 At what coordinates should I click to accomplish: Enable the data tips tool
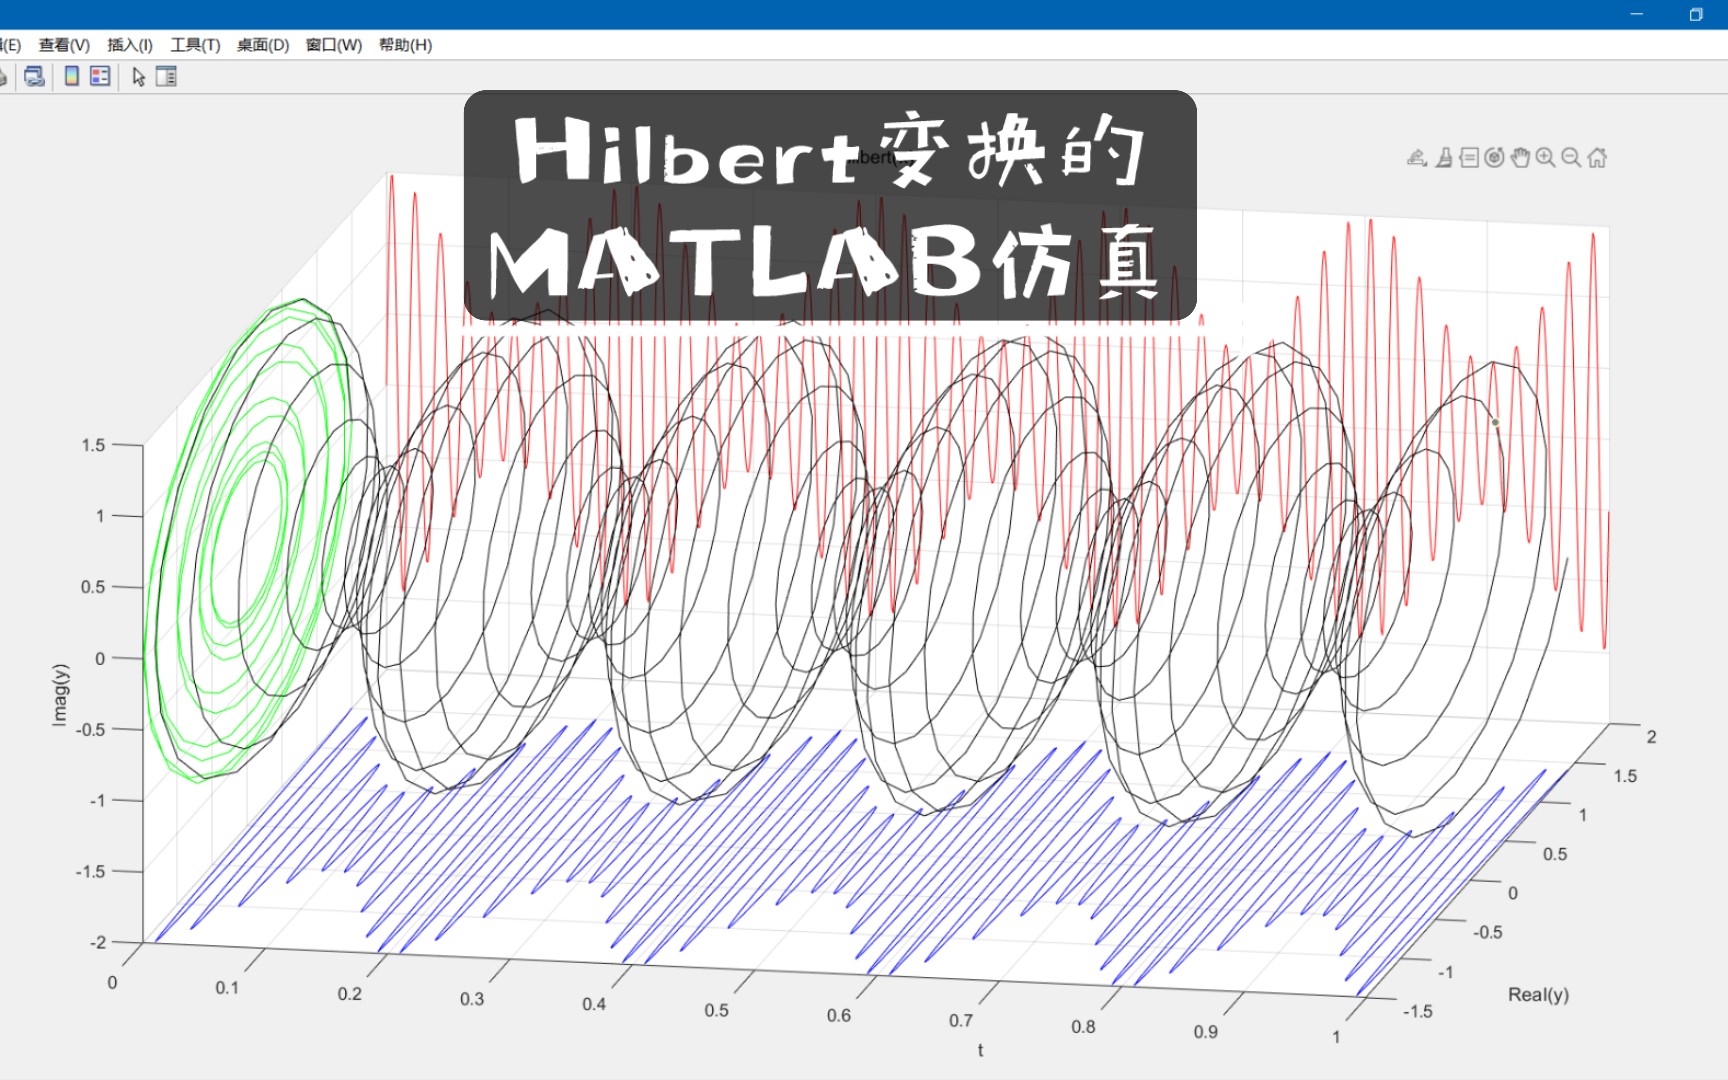pos(1469,157)
